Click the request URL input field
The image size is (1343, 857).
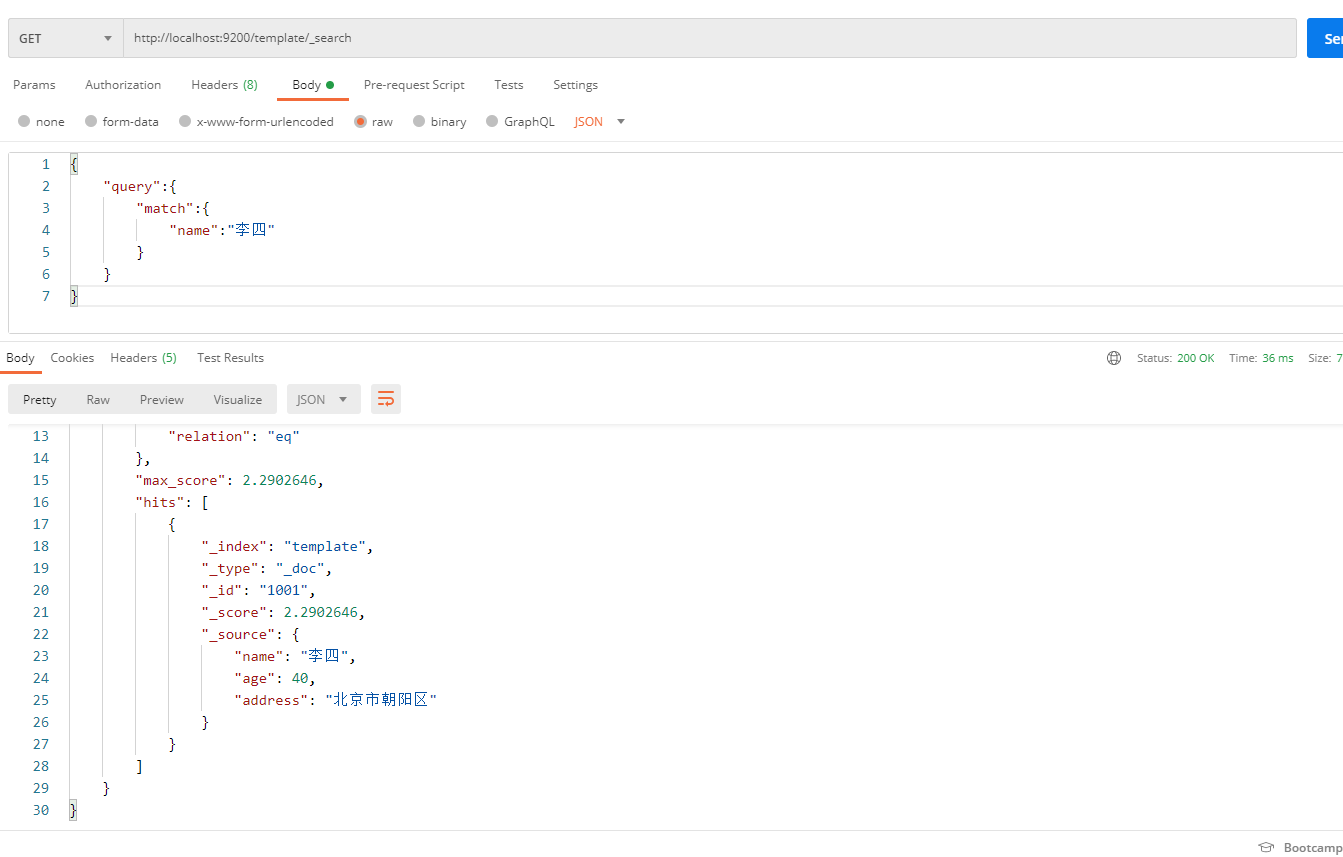click(x=710, y=38)
